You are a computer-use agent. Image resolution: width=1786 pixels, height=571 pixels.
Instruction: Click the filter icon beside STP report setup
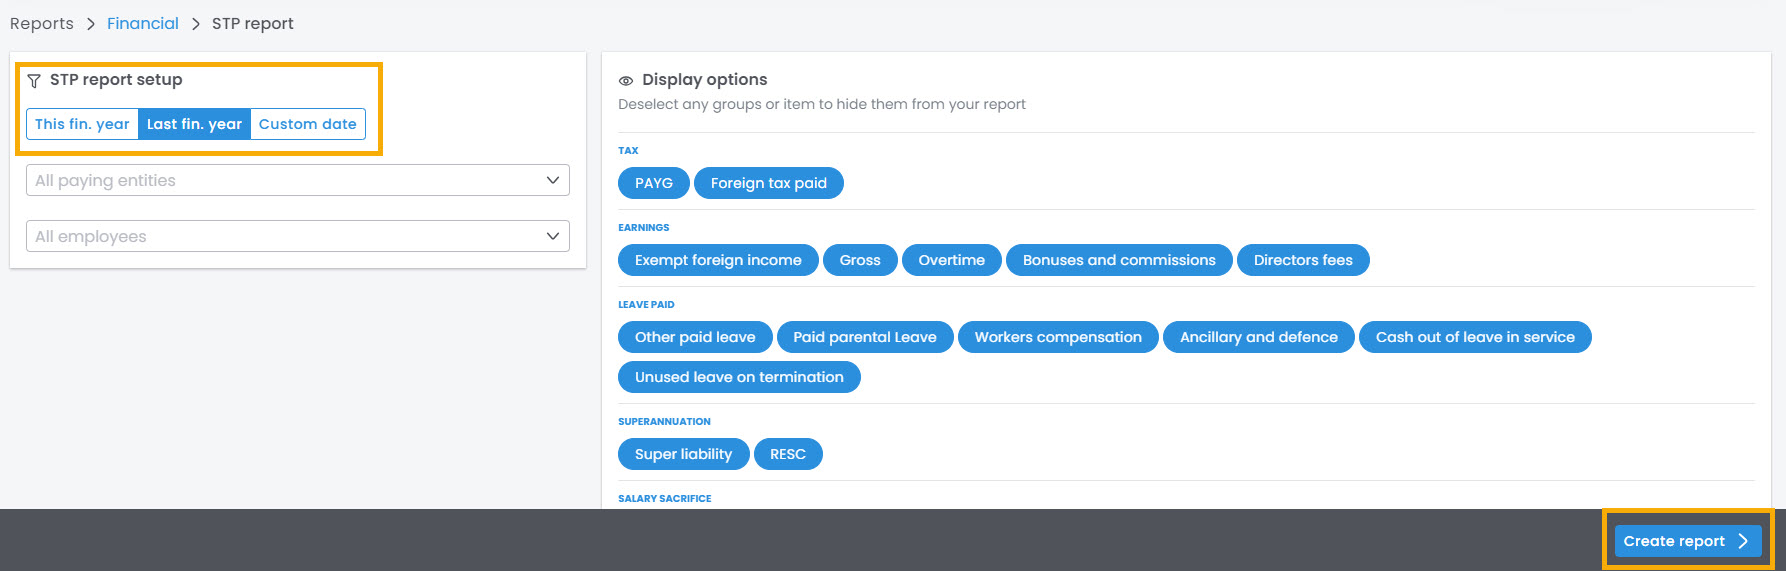coord(34,81)
